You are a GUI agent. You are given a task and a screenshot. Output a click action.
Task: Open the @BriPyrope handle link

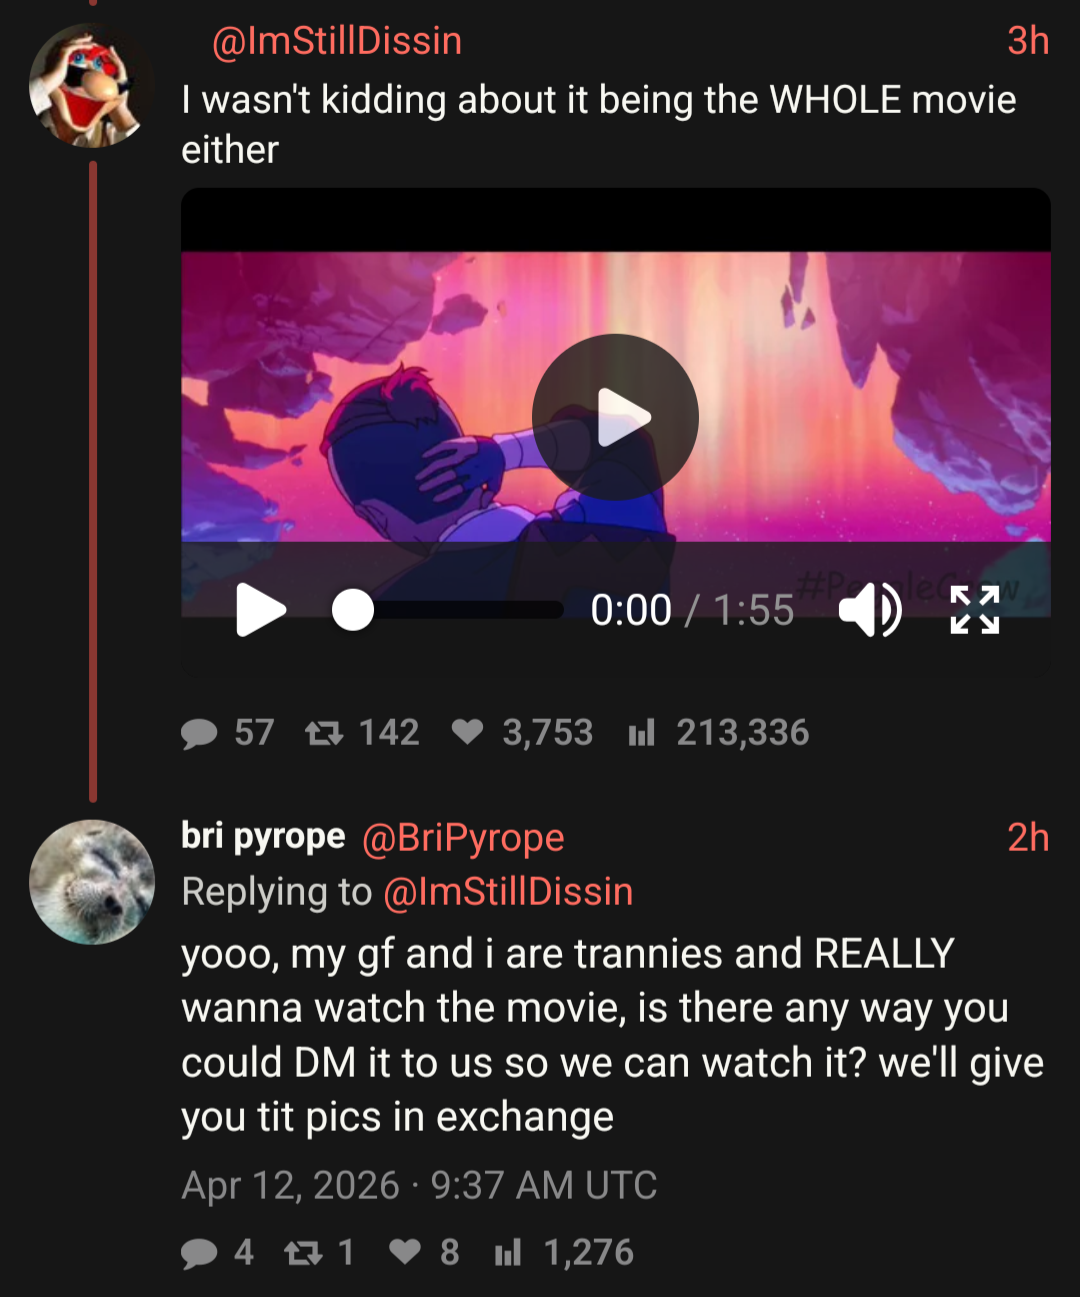pyautogui.click(x=463, y=838)
